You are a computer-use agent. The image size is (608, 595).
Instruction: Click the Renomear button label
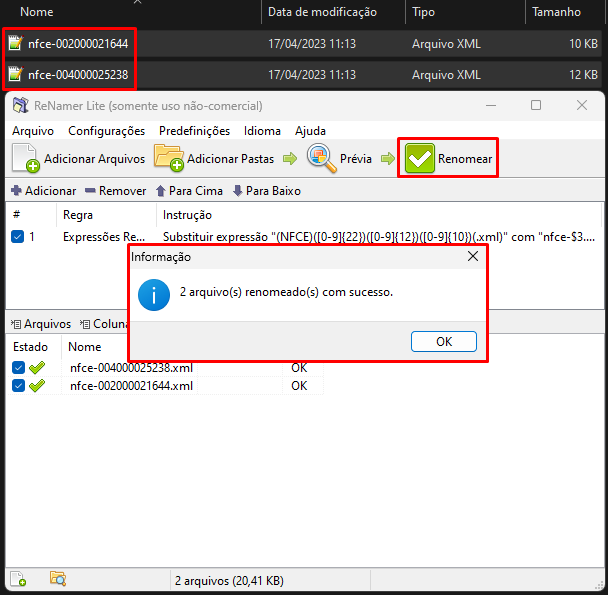pyautogui.click(x=465, y=159)
